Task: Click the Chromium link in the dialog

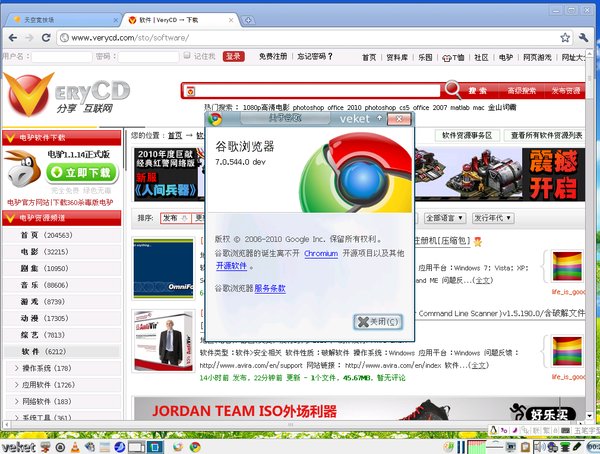Action: 321,253
